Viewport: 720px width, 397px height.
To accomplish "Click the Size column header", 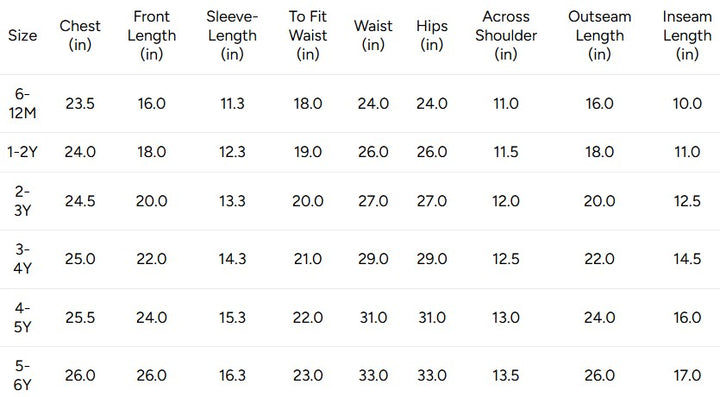I will (x=22, y=35).
